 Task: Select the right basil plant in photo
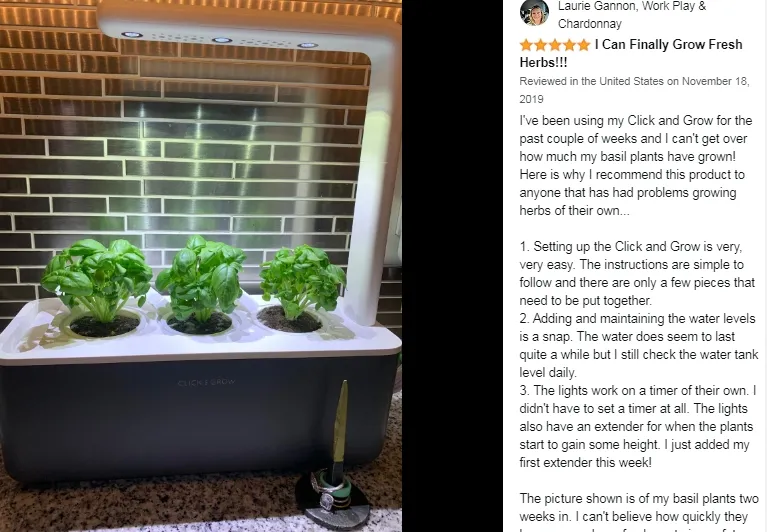(x=302, y=281)
